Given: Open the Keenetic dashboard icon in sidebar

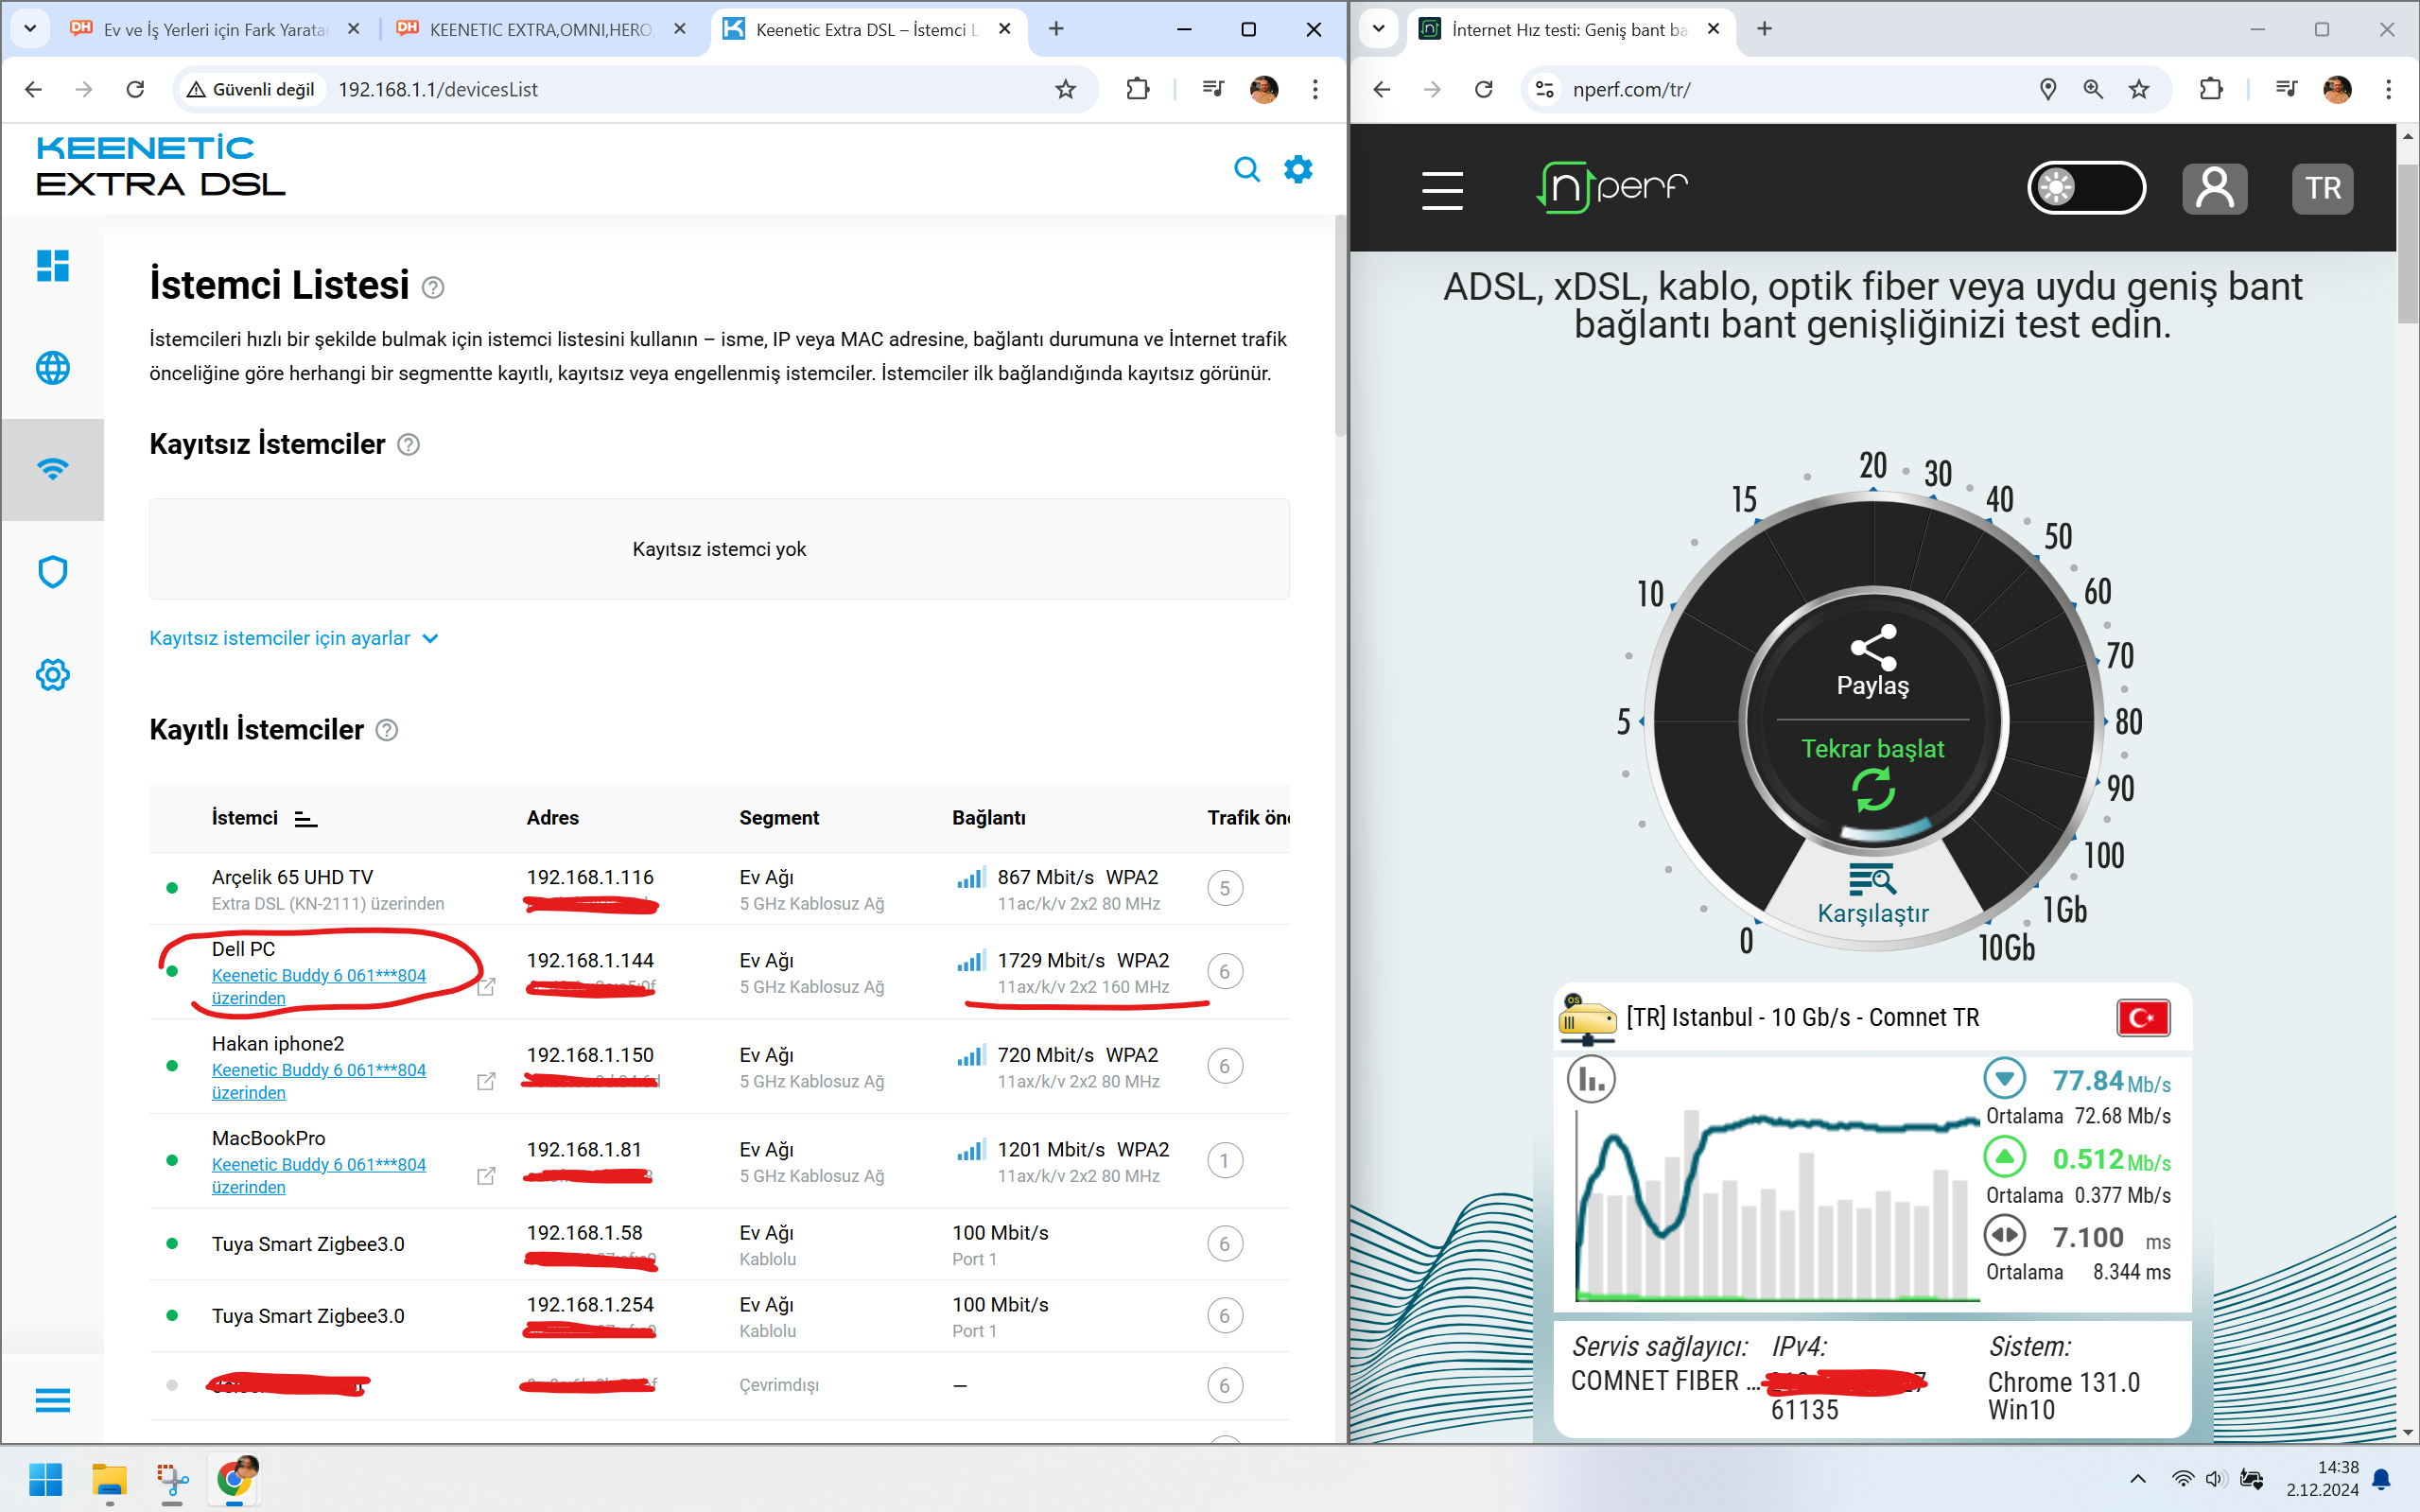Looking at the screenshot, I should coord(53,266).
